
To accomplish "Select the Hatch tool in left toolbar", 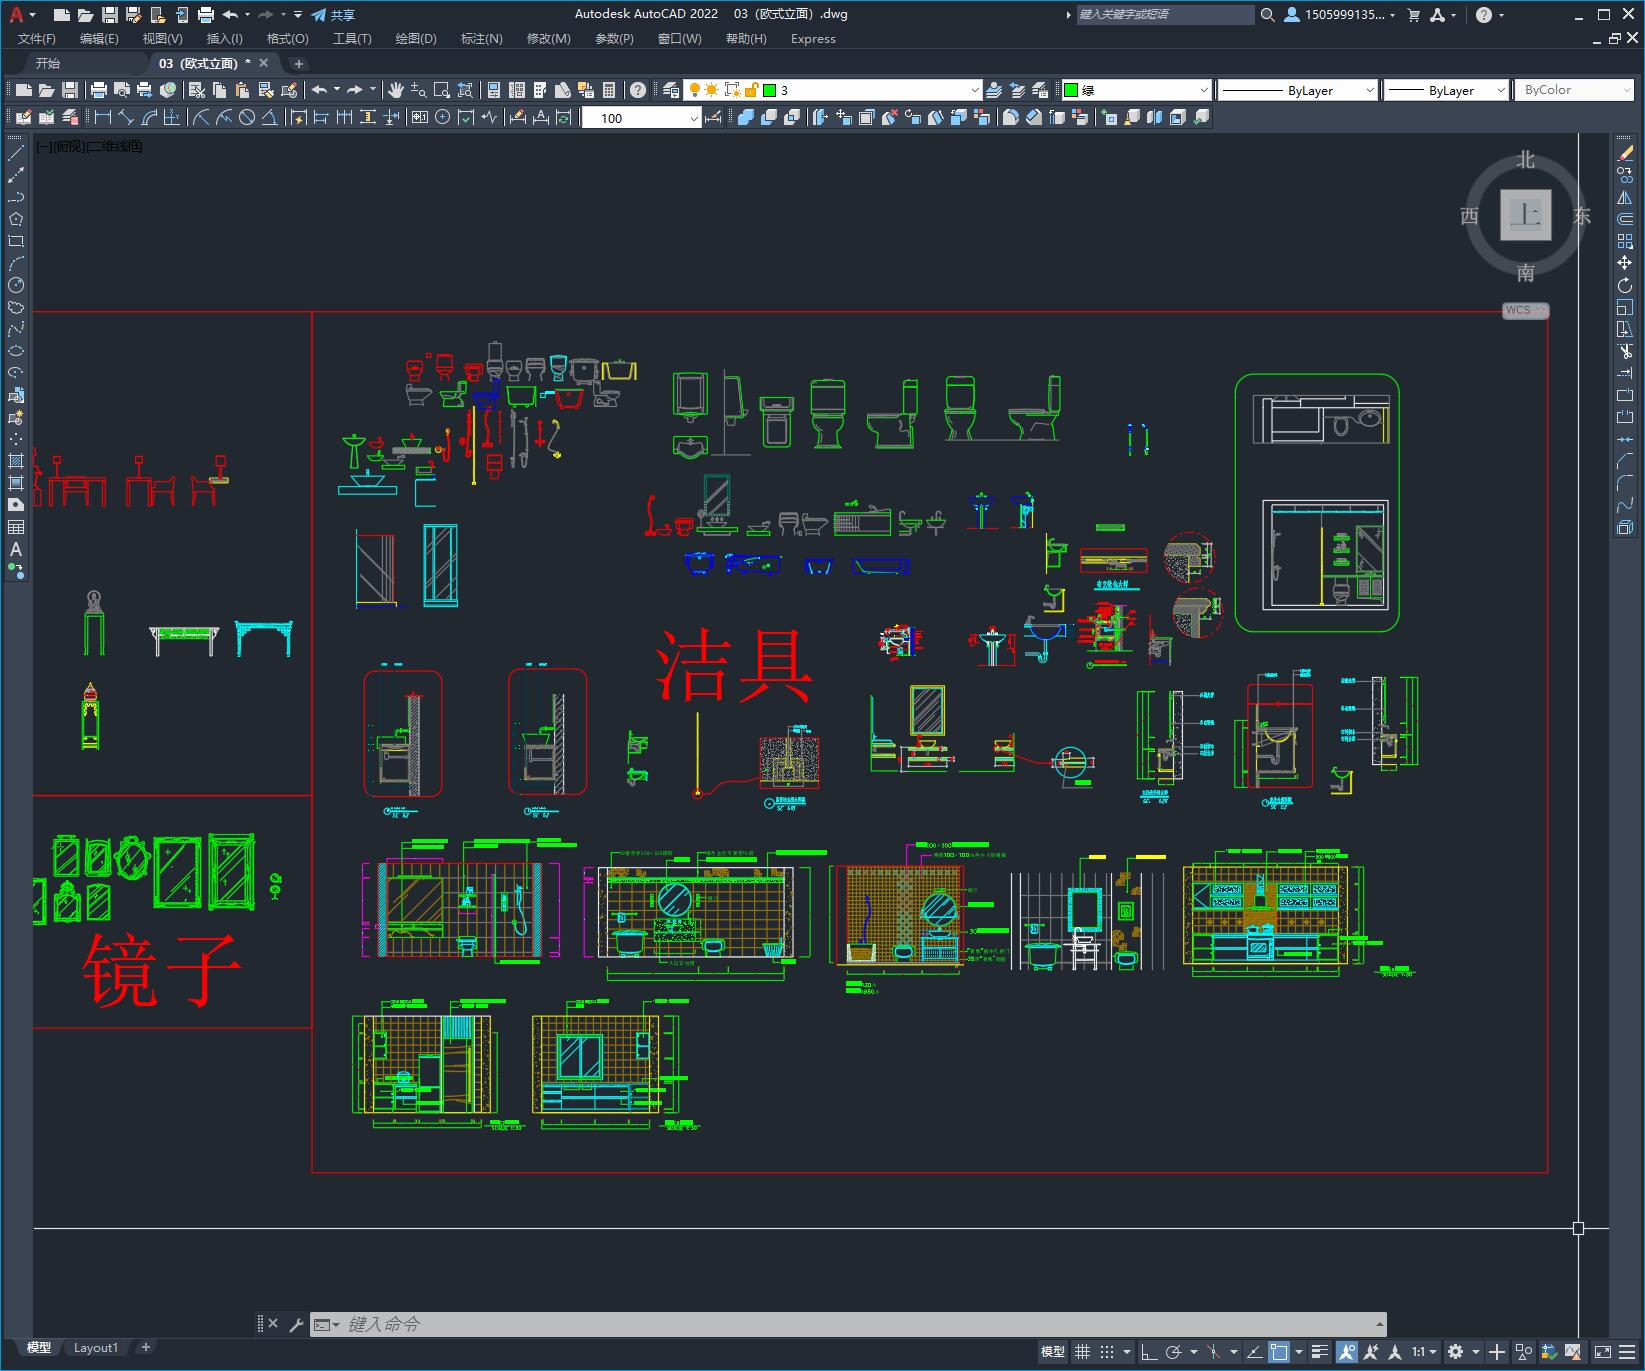I will [16, 461].
